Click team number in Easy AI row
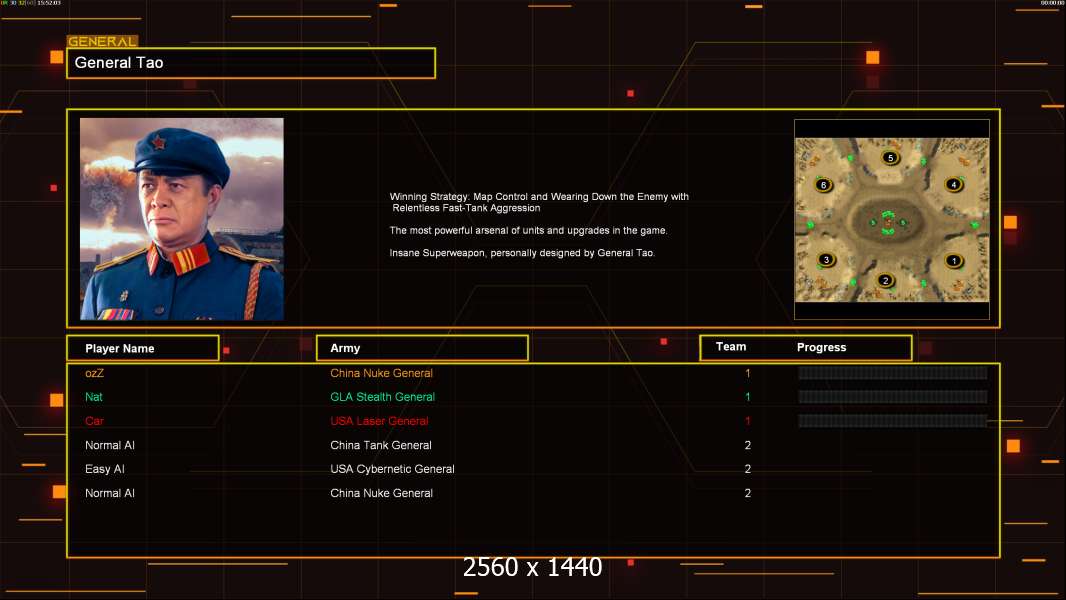The width and height of the screenshot is (1066, 600). tap(748, 469)
